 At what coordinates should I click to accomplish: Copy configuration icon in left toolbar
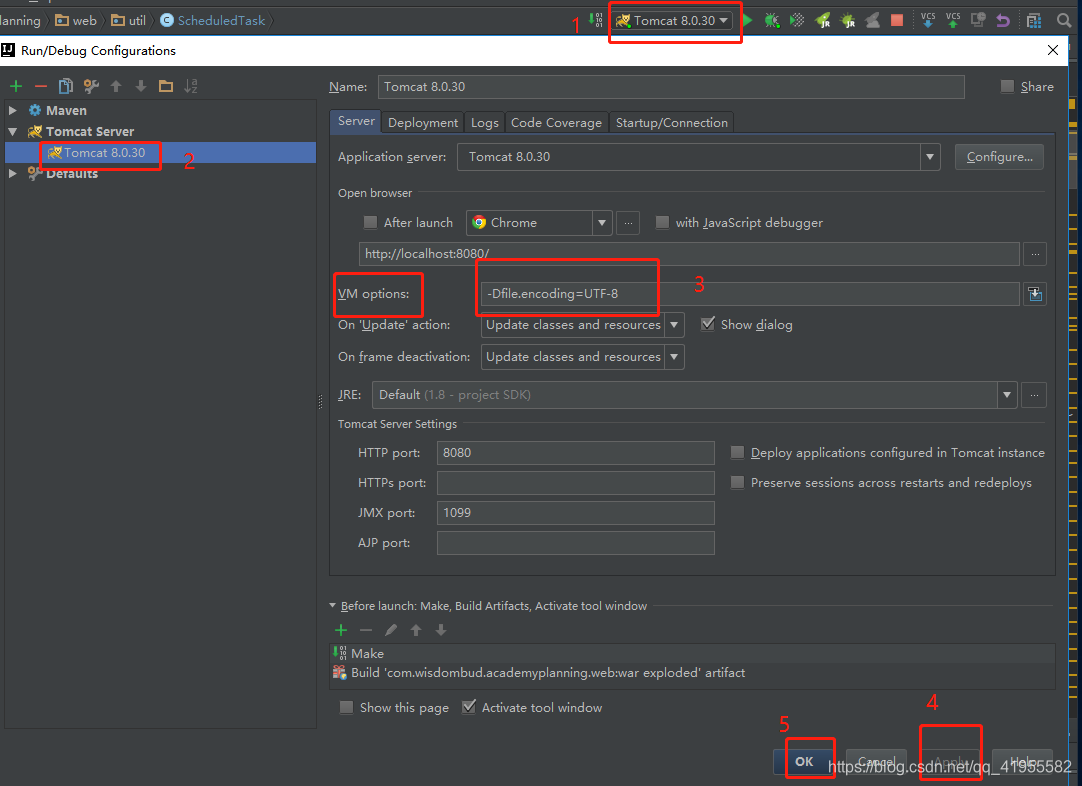tap(66, 86)
